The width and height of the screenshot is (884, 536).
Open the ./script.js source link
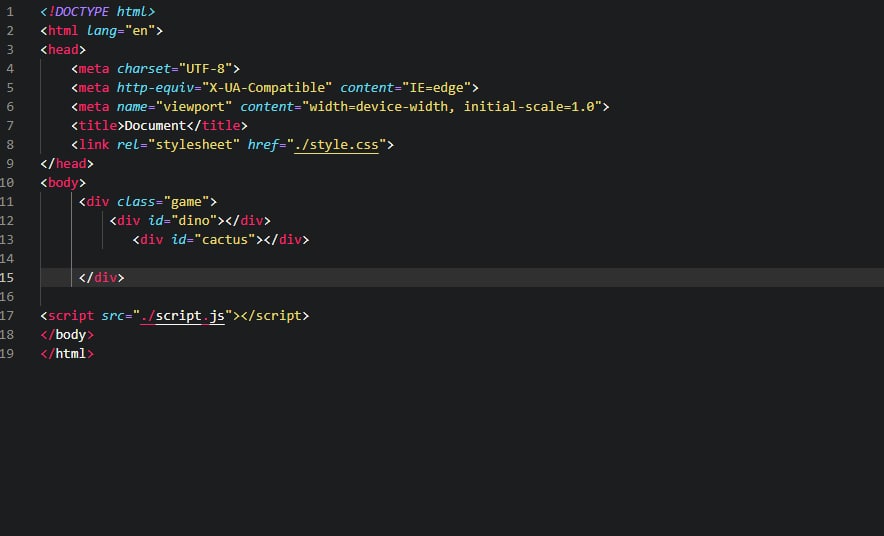[x=183, y=316]
